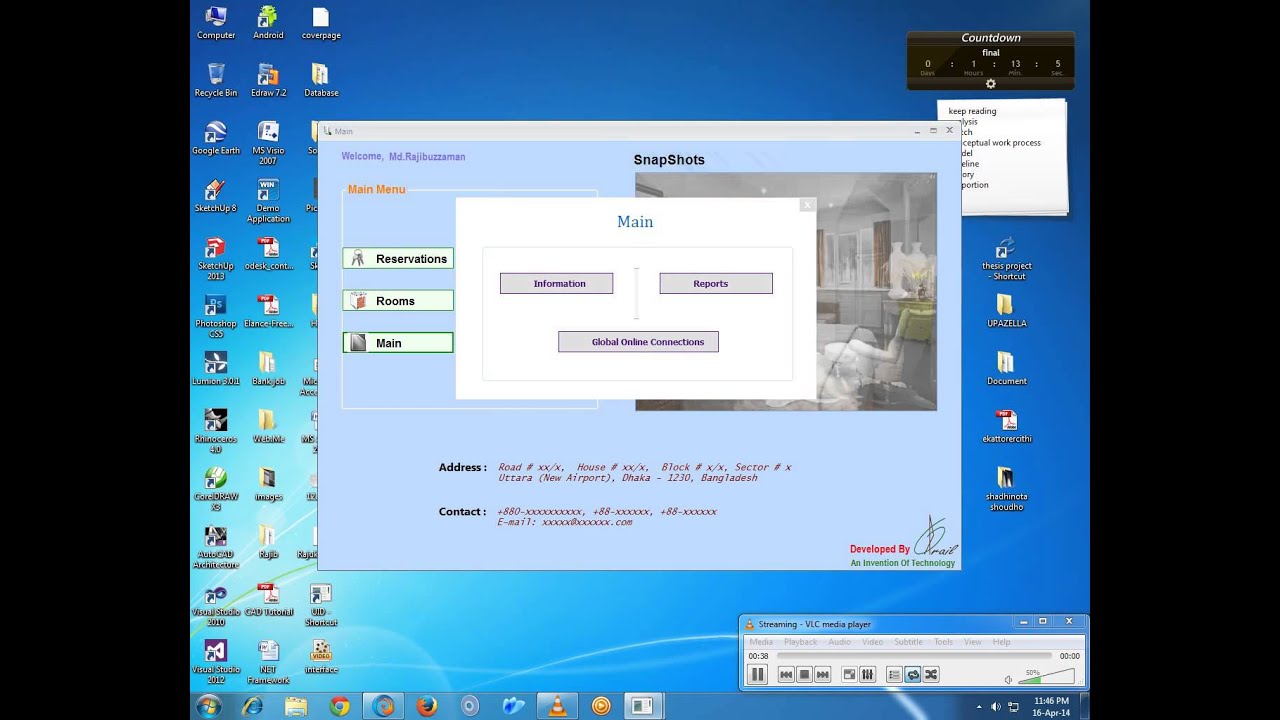Select Reservations in Main Menu
The image size is (1280, 720).
398,259
